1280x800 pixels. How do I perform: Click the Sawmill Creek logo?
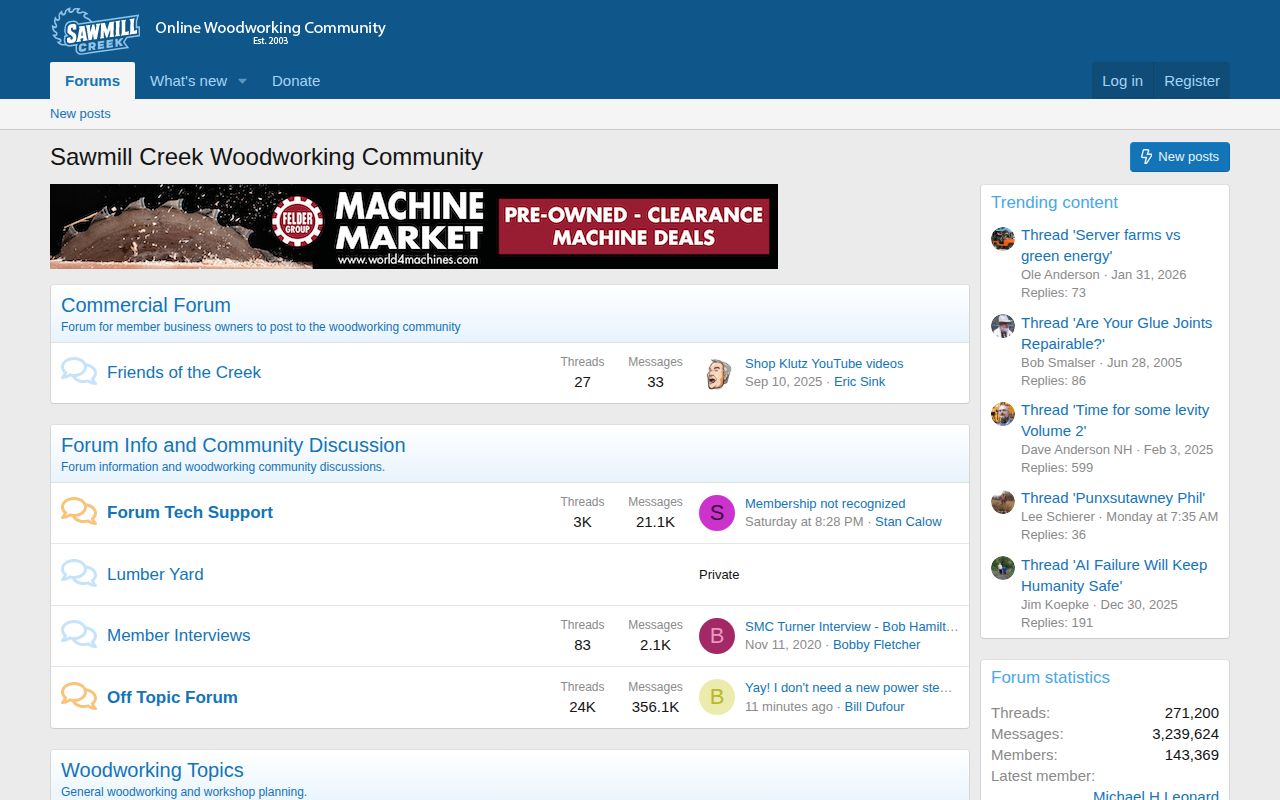(96, 30)
